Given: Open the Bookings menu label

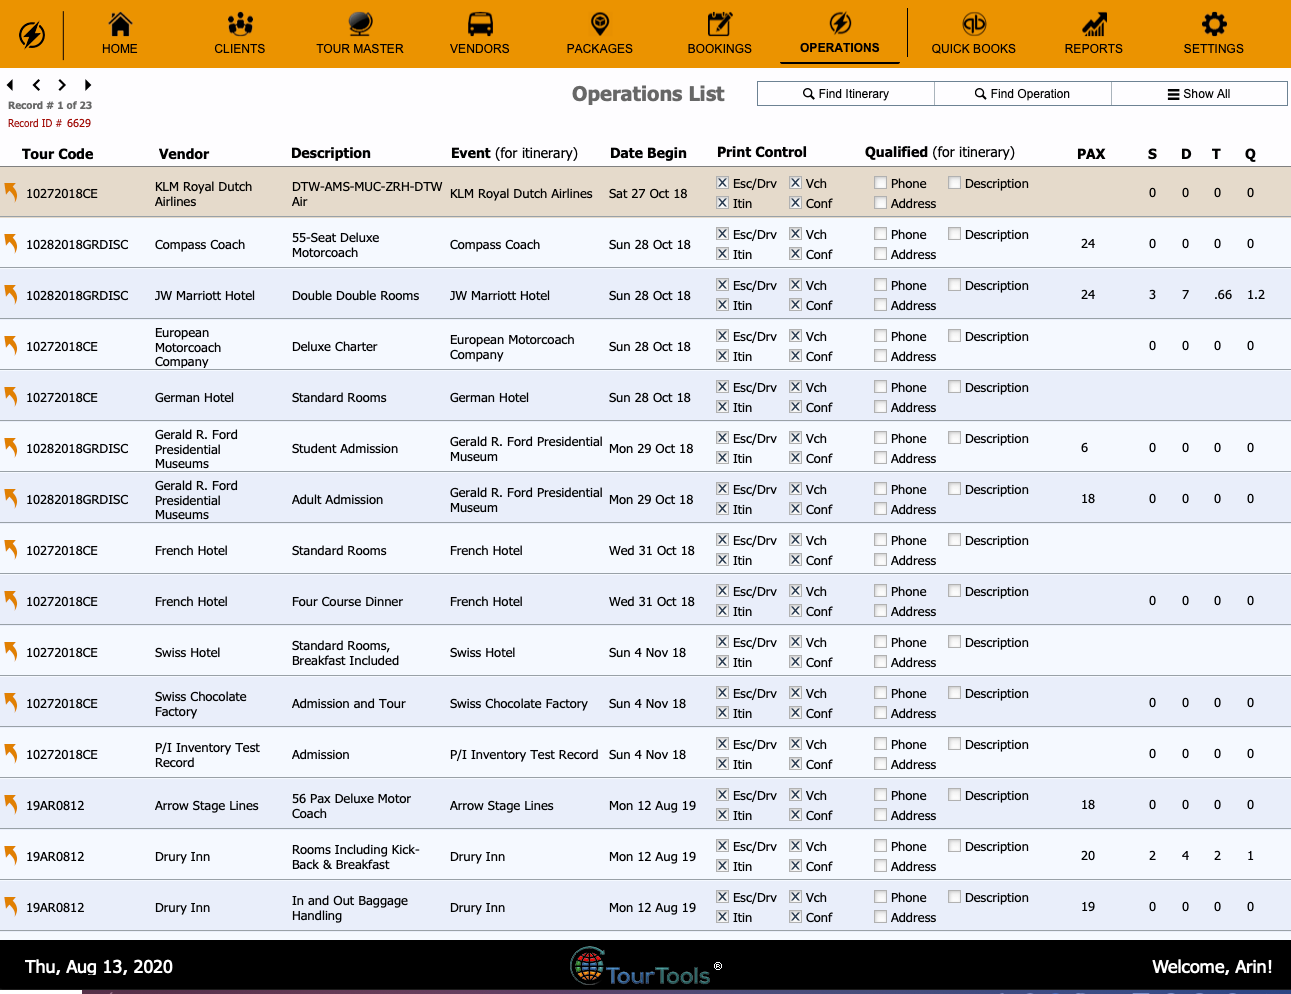Looking at the screenshot, I should click(x=720, y=49).
